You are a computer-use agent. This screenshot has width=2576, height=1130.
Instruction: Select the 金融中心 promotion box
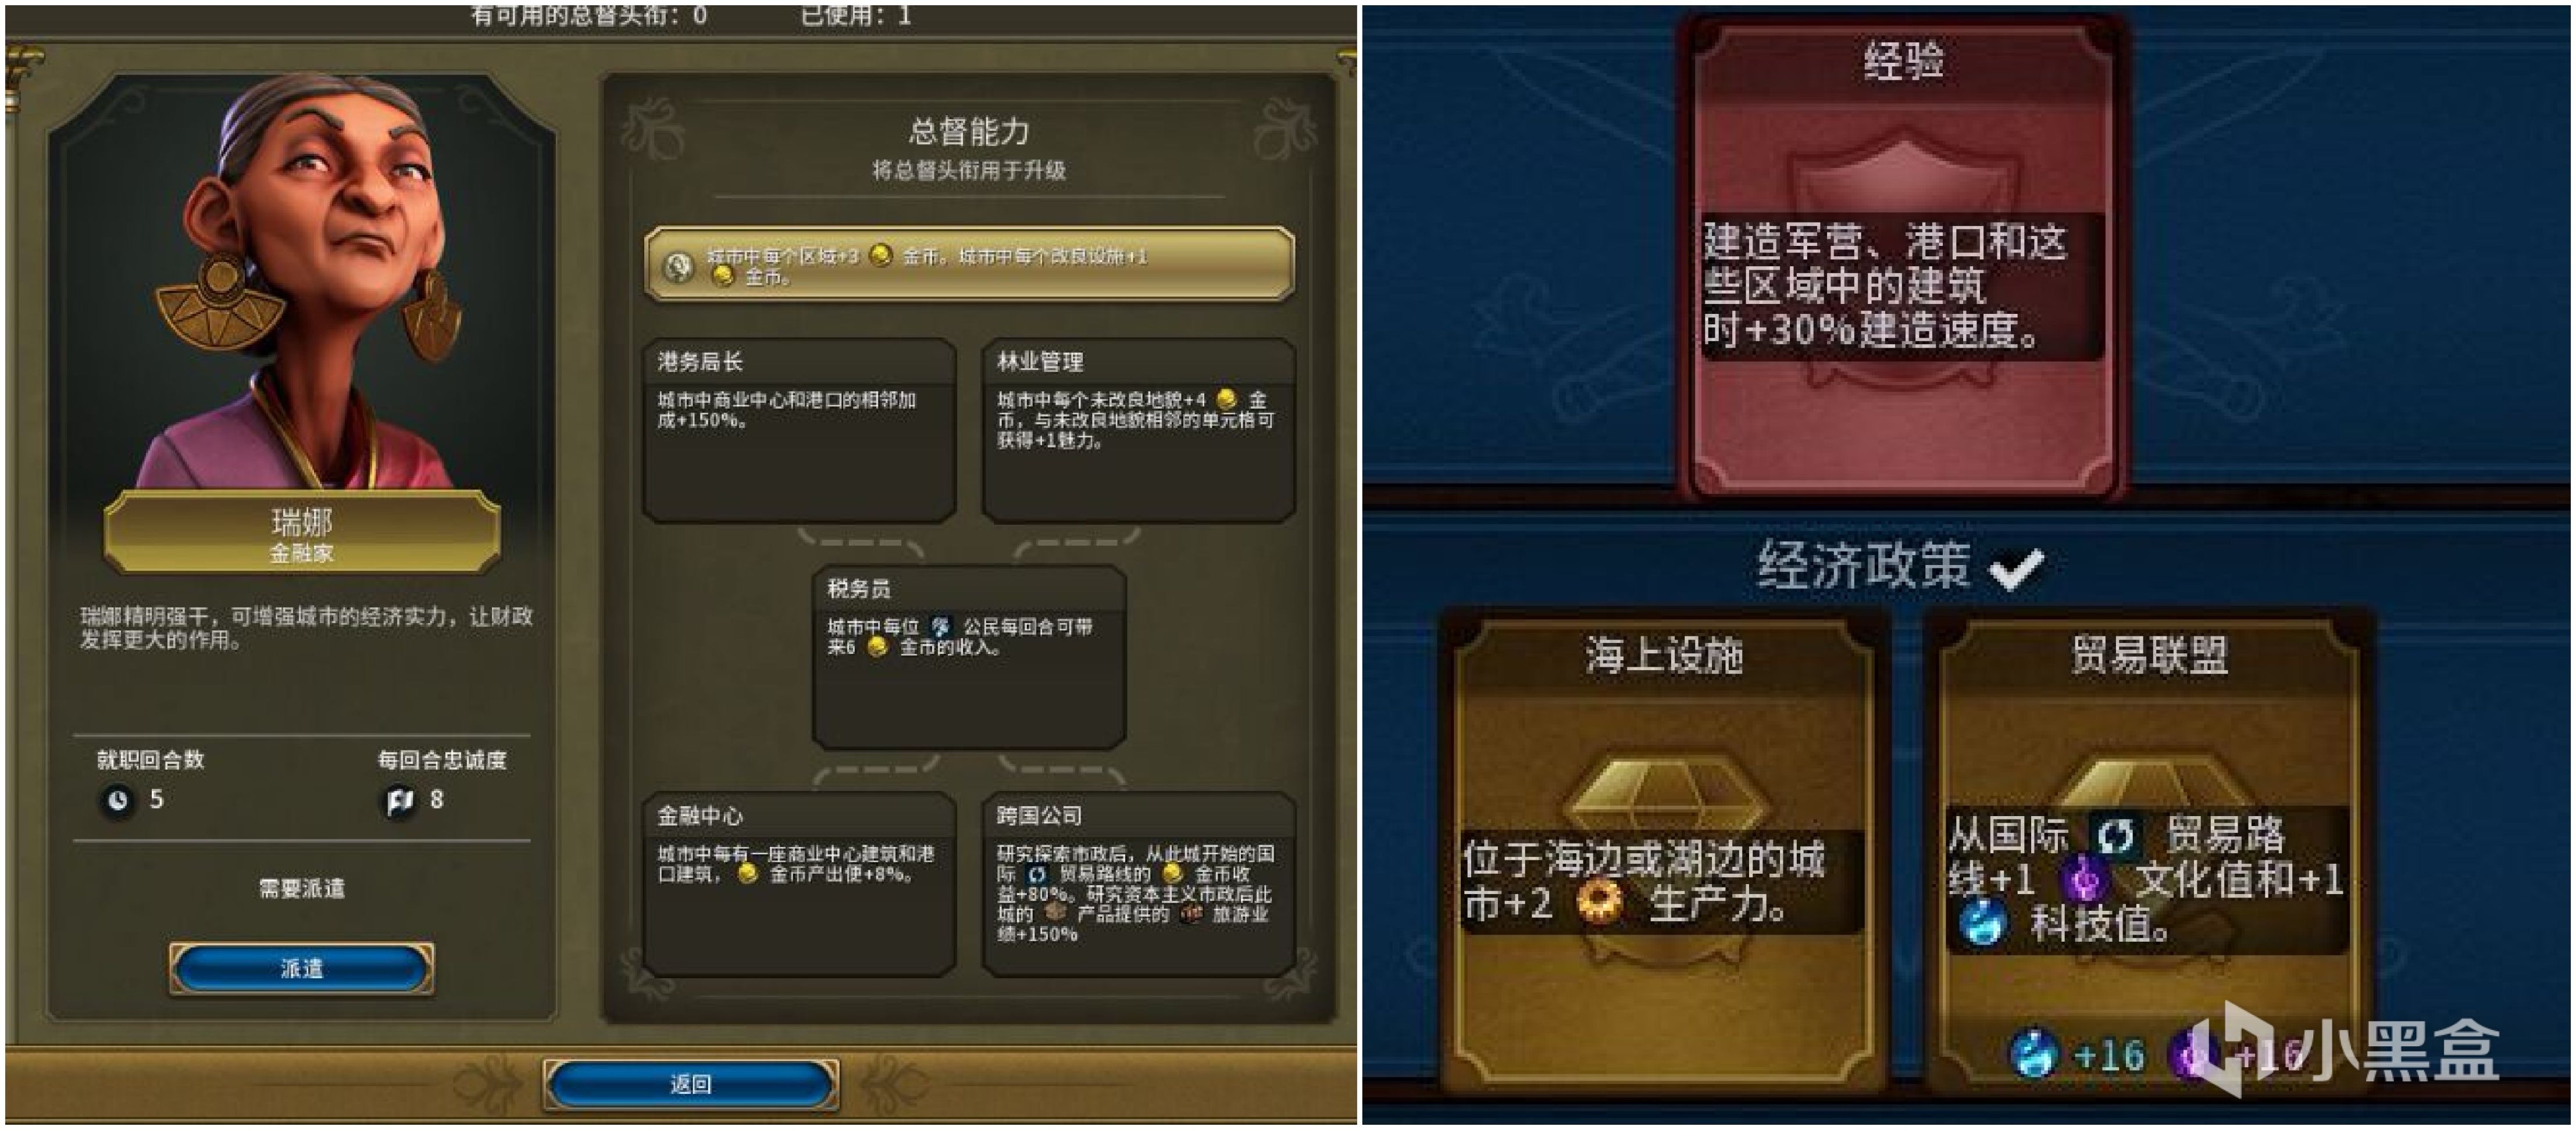(x=799, y=884)
